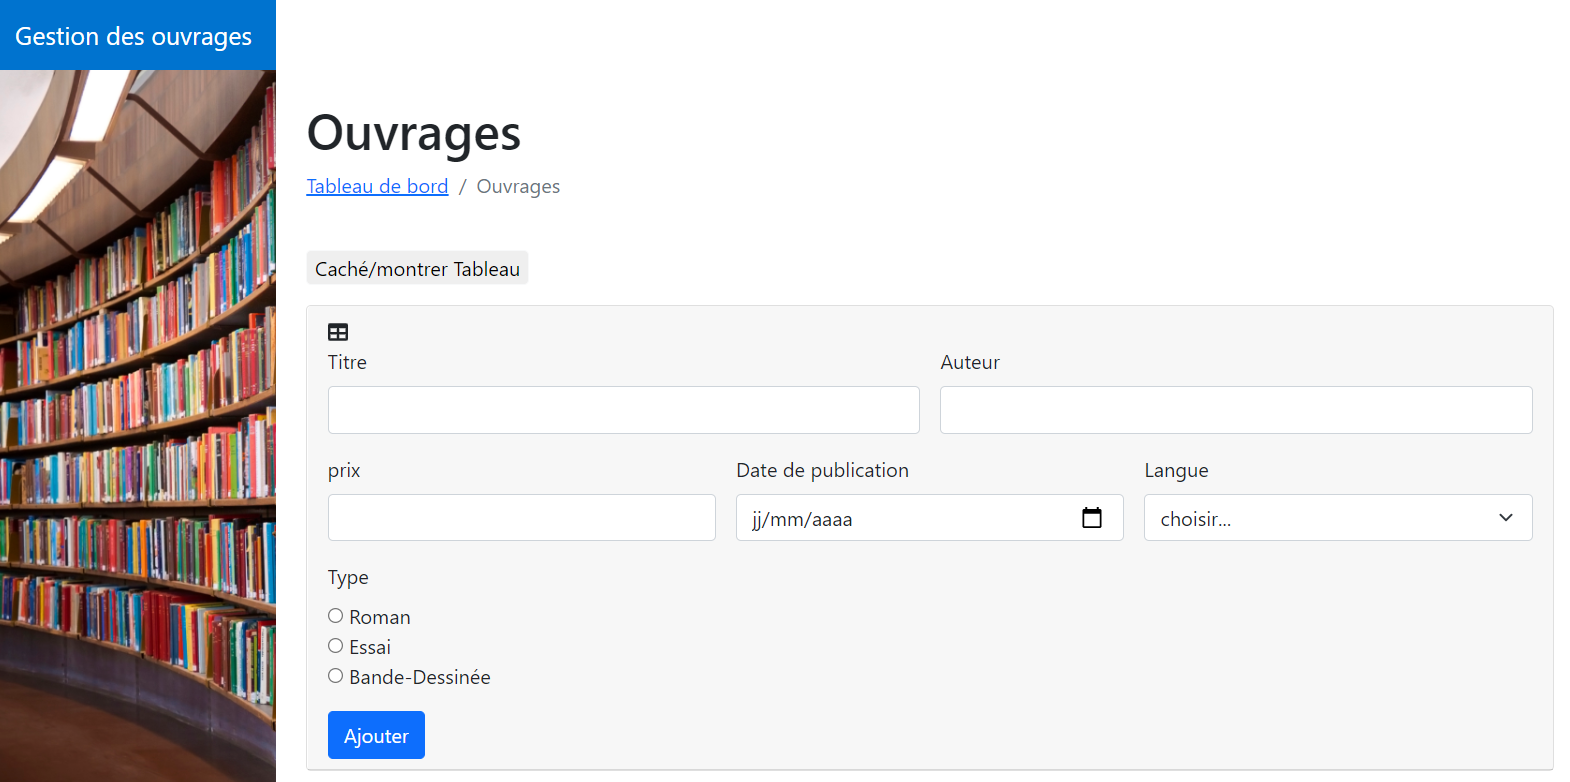Click the large Ouvrages page heading

413,133
